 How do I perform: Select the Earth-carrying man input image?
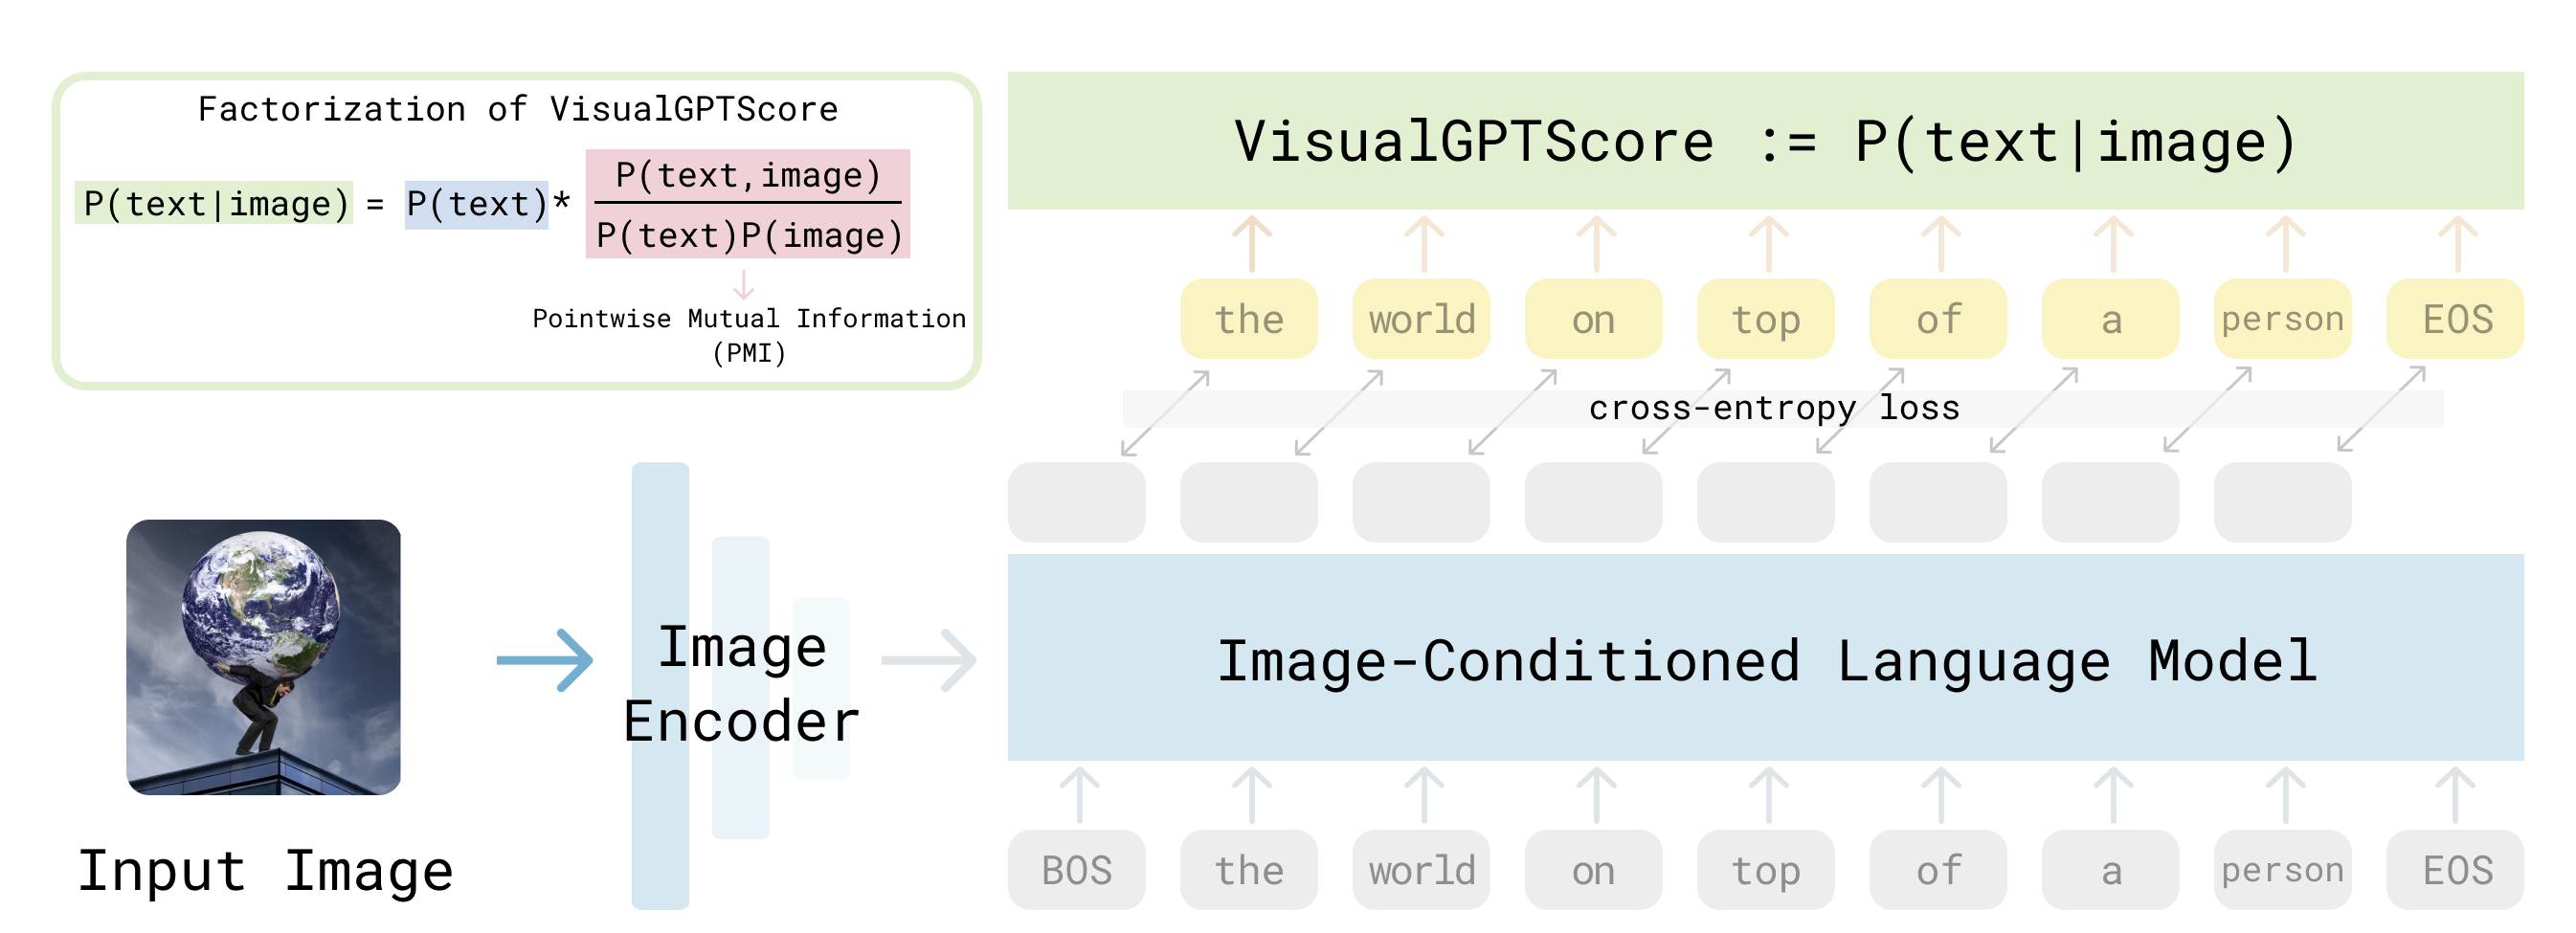(x=263, y=657)
